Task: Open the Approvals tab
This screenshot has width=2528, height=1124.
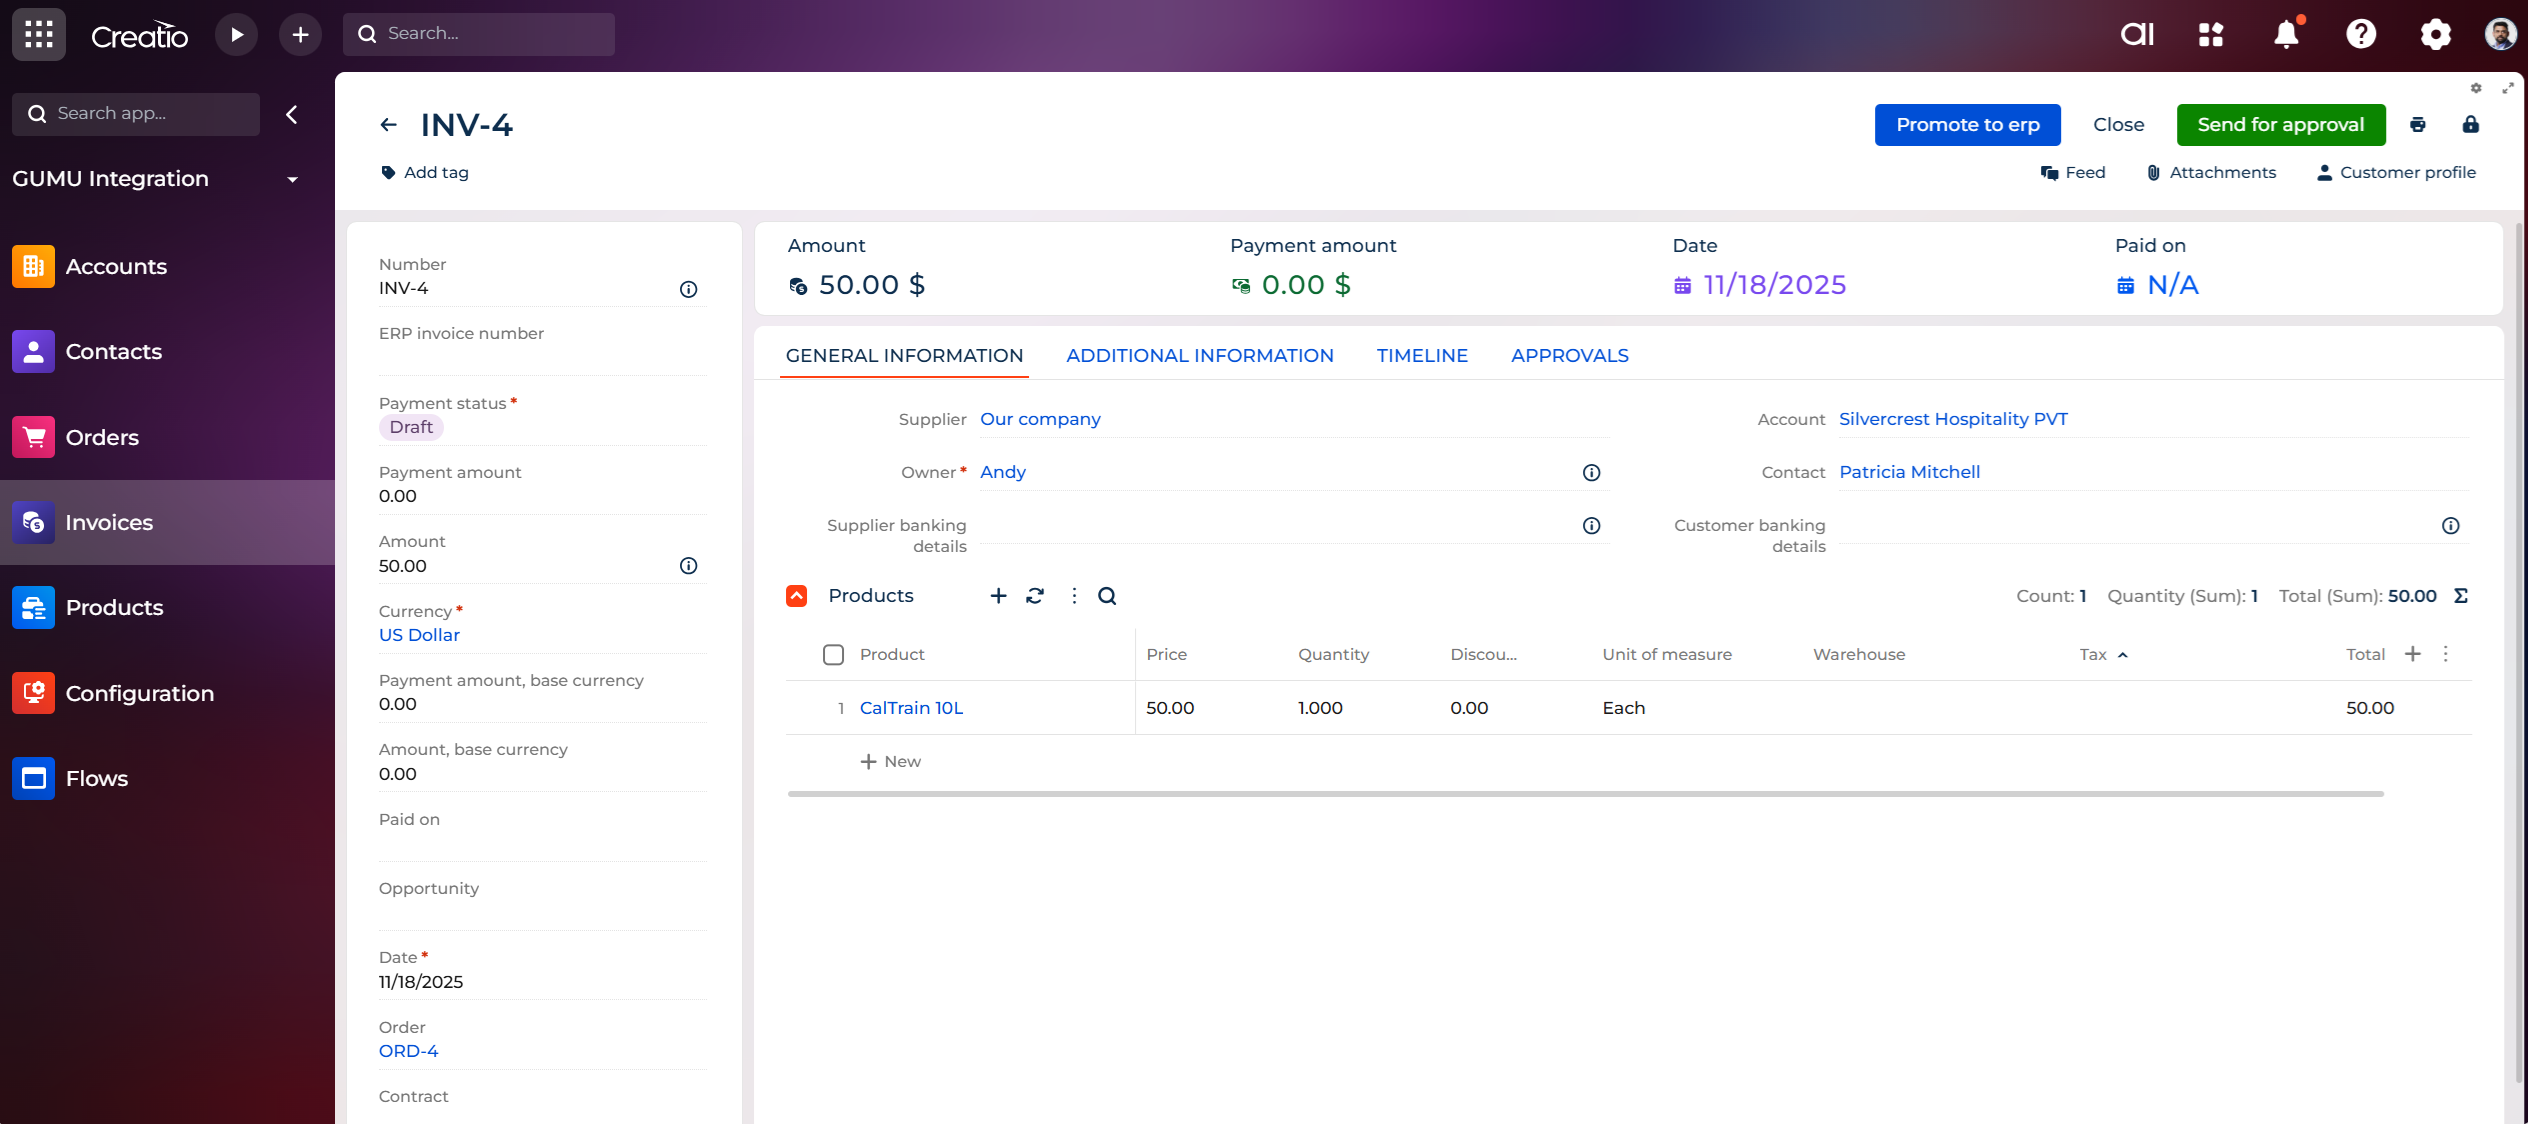Action: 1569,356
